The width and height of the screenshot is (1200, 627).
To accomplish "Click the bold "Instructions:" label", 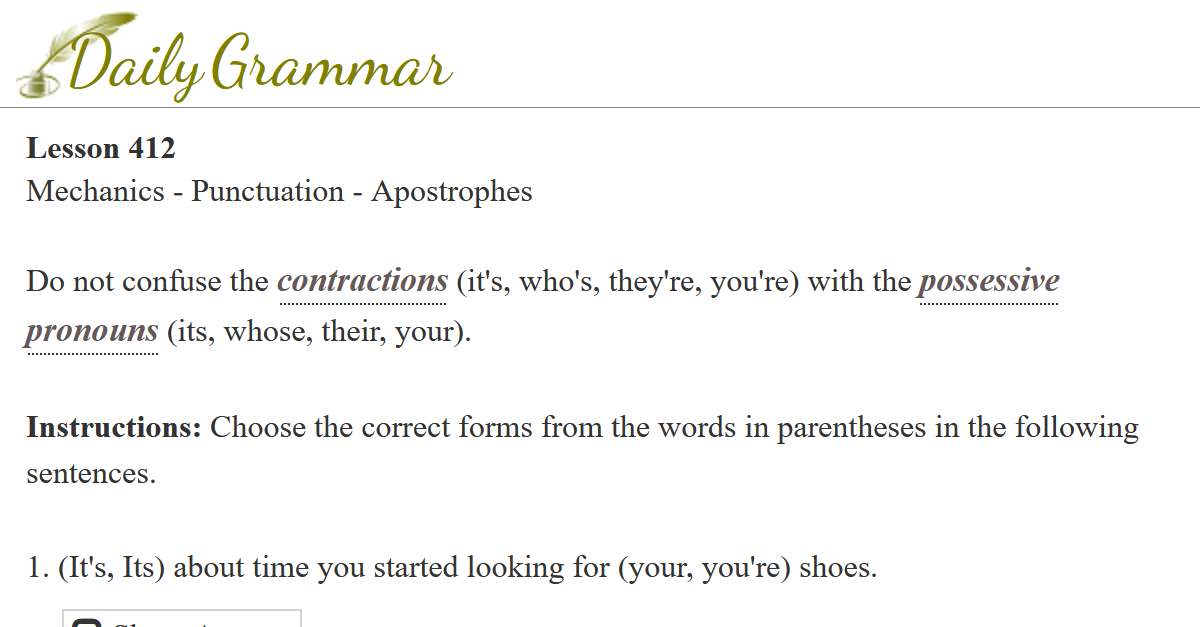I will tap(114, 428).
